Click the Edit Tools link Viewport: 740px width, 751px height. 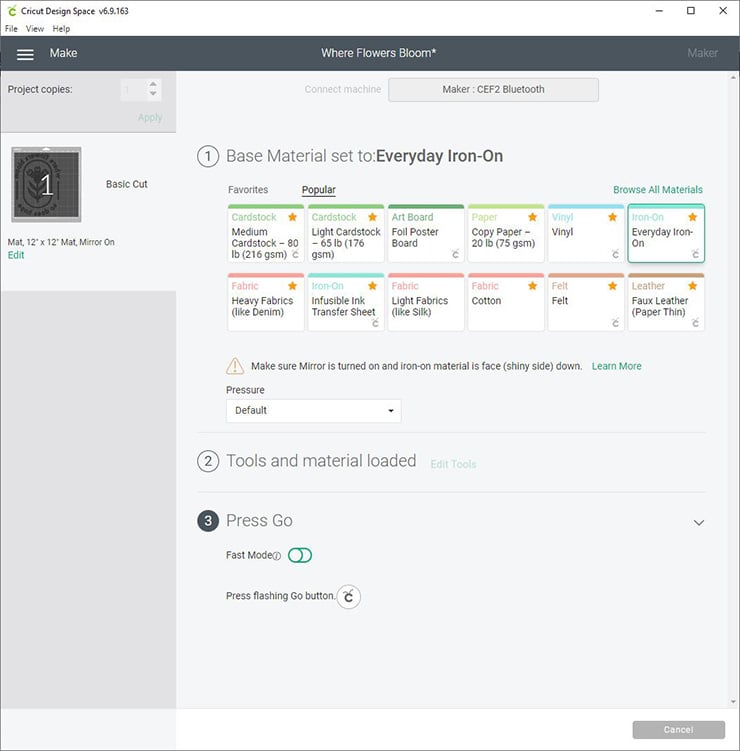[453, 464]
